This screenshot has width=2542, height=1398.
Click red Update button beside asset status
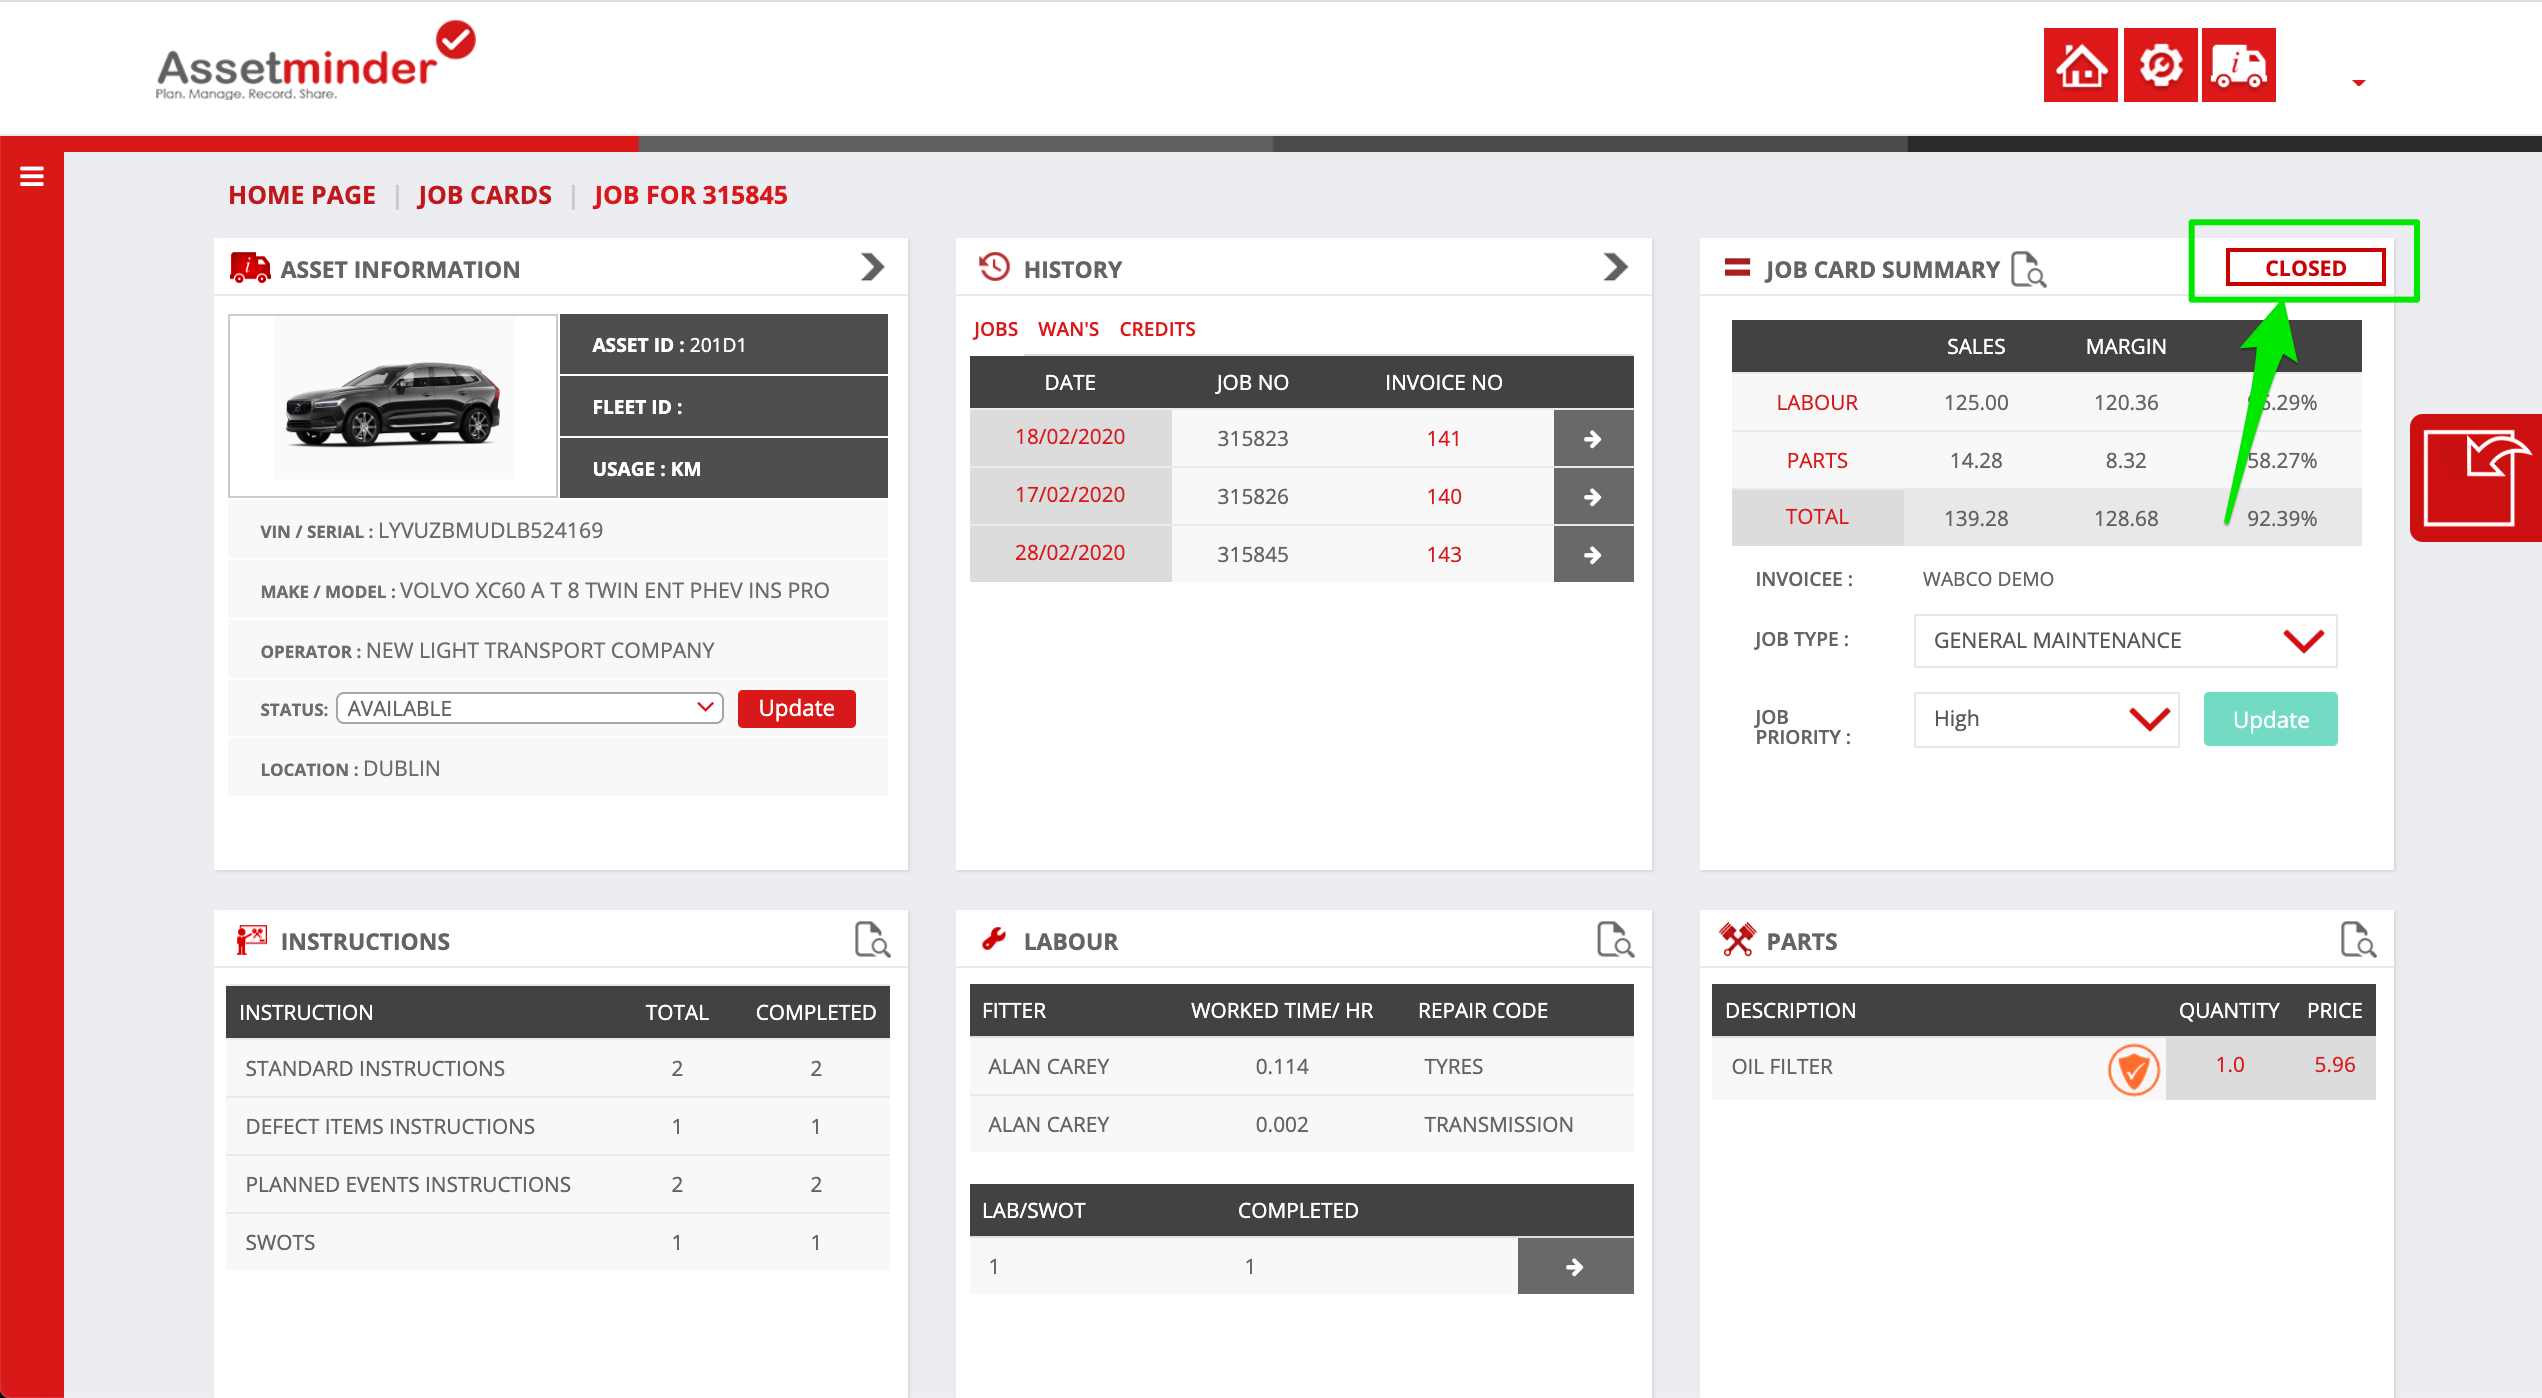coord(796,708)
